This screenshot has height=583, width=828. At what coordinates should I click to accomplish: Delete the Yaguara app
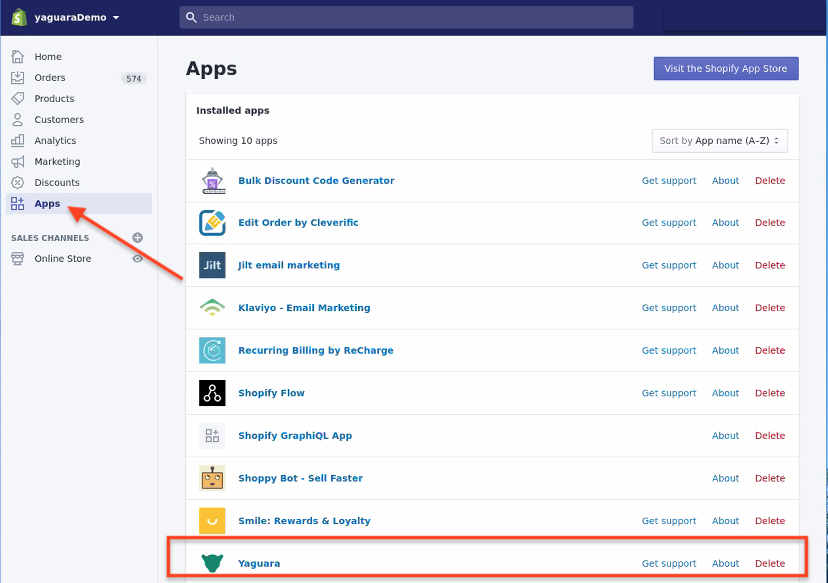[770, 564]
